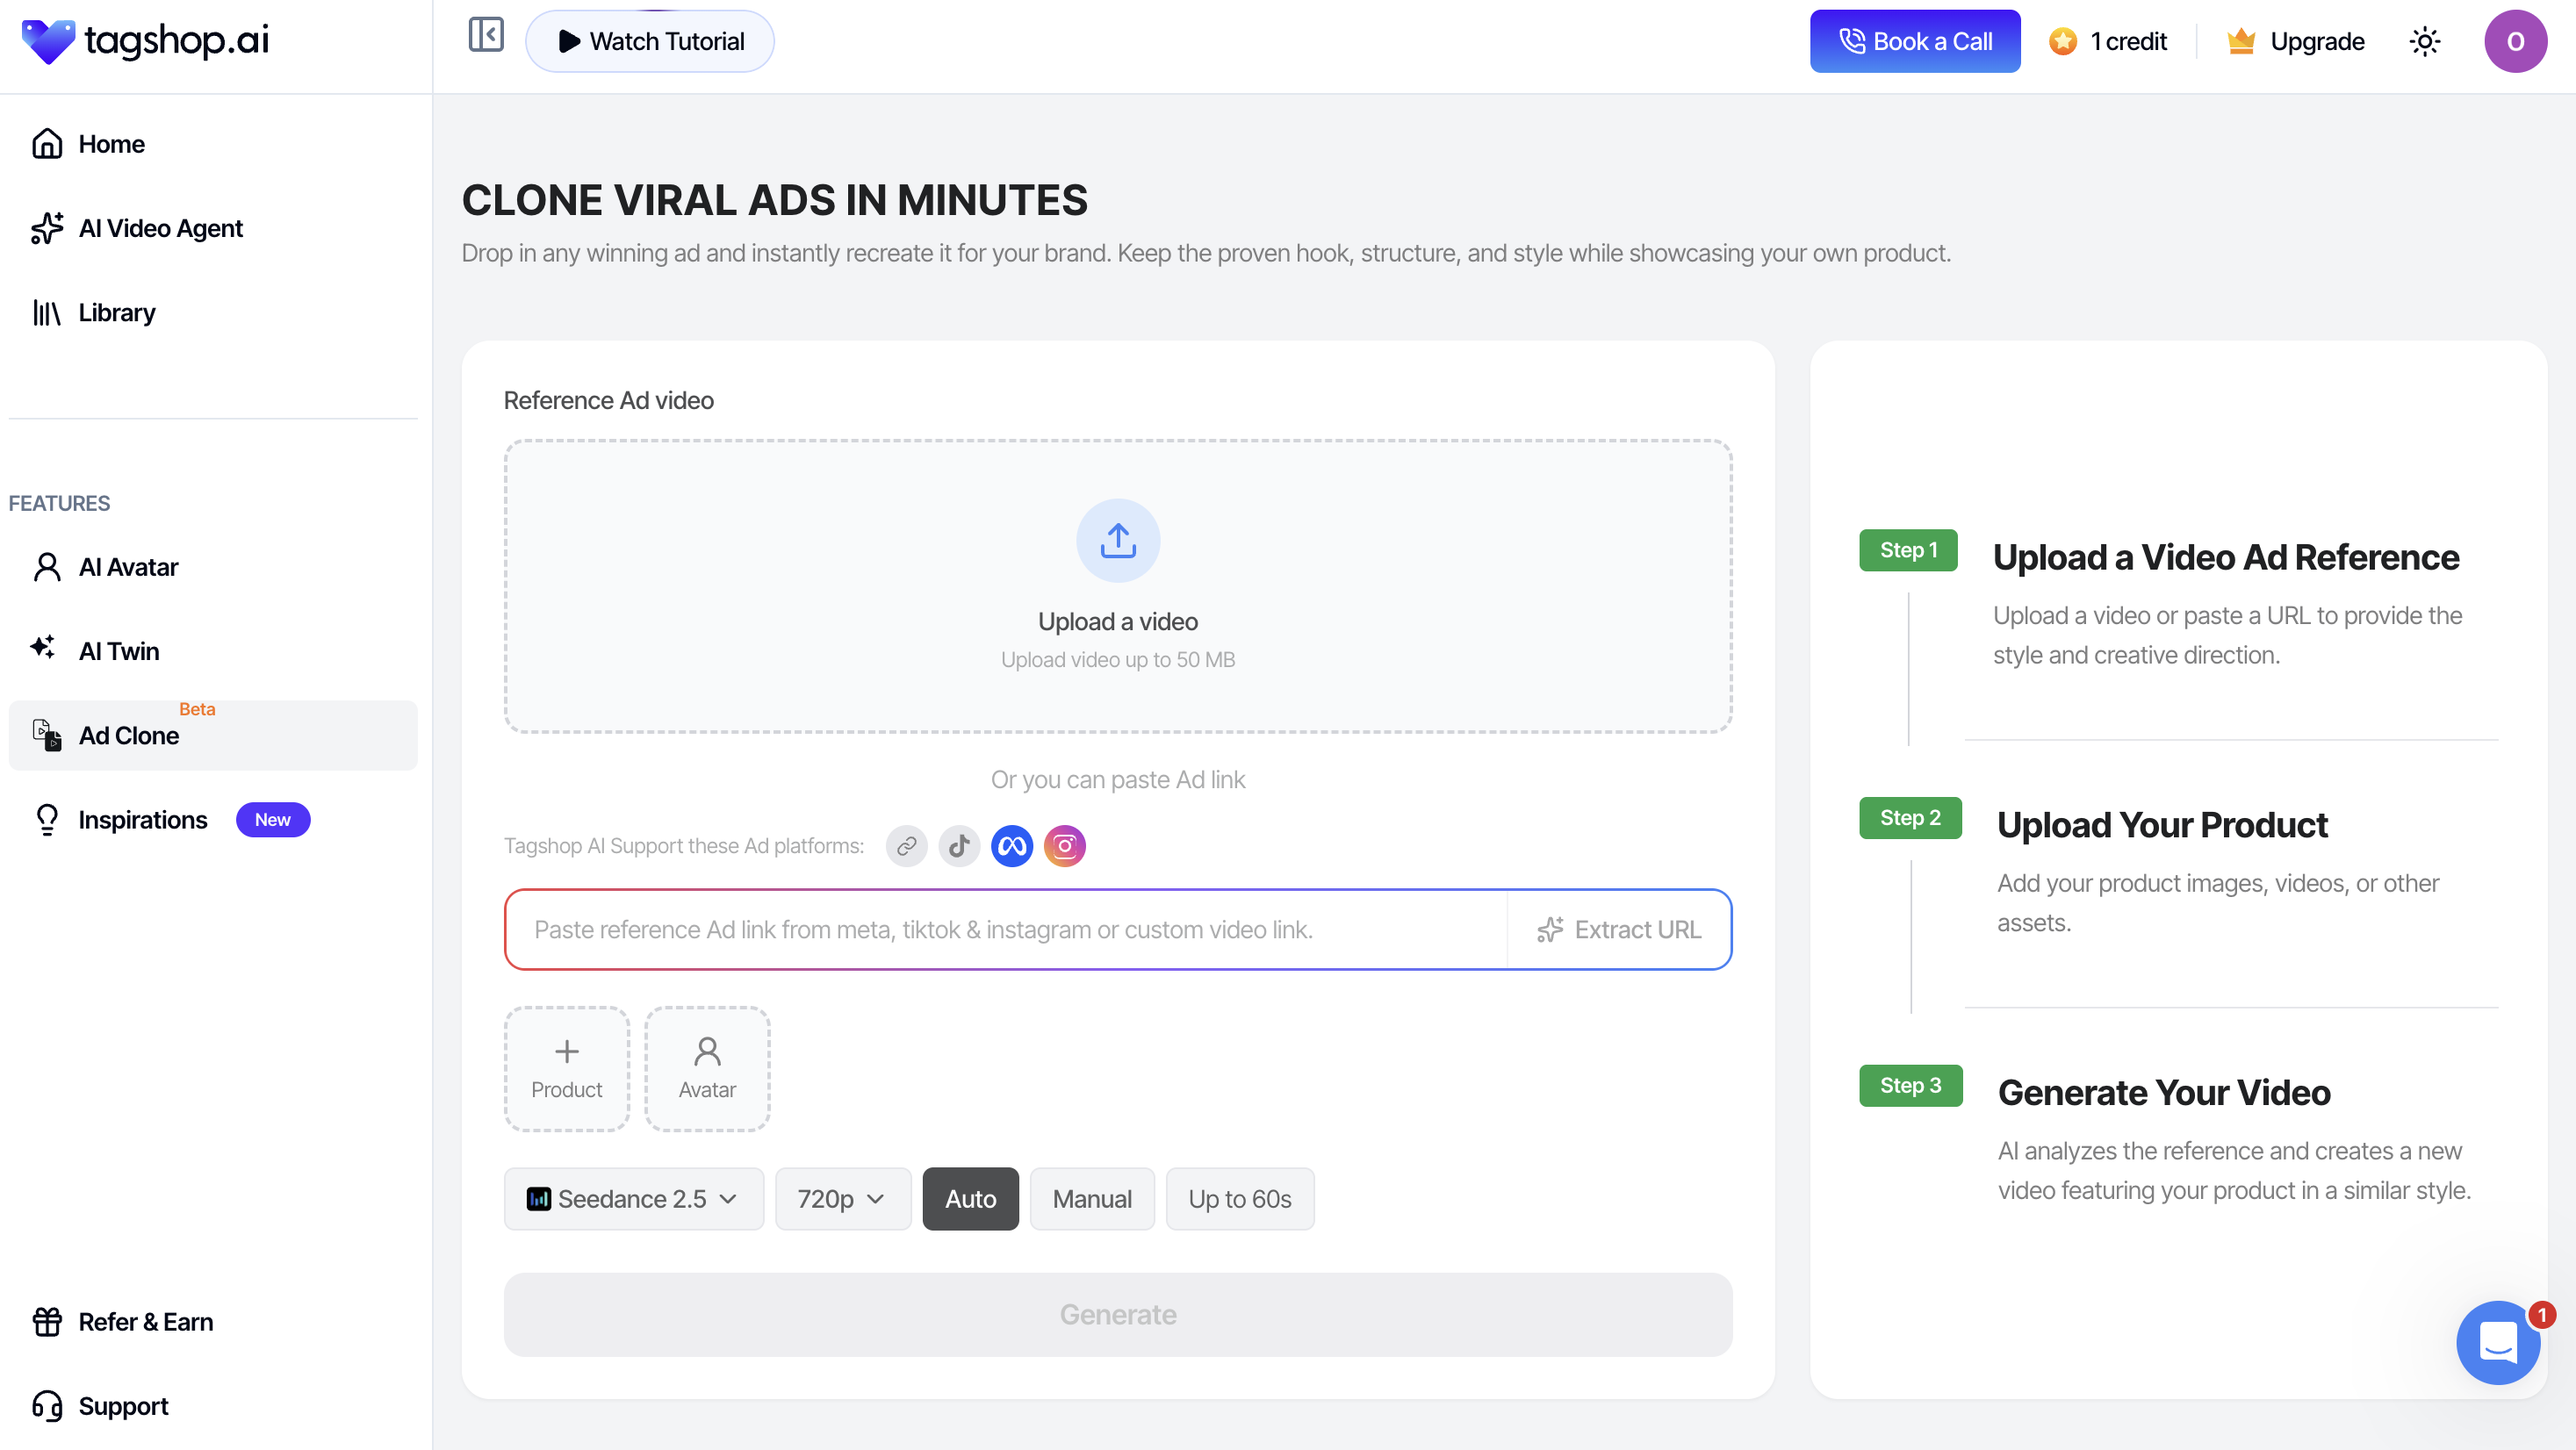Add a Product with the plus tile
Image resolution: width=2576 pixels, height=1450 pixels.
coord(567,1069)
